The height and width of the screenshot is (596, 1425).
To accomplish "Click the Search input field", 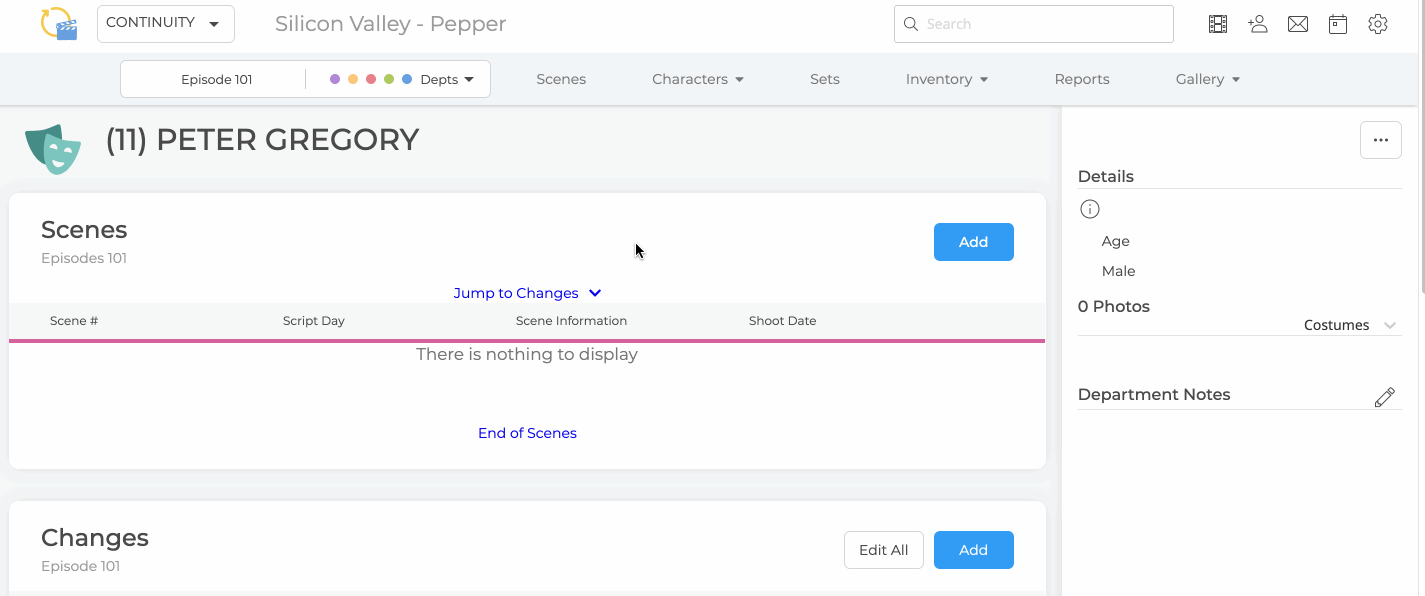I will (1034, 24).
